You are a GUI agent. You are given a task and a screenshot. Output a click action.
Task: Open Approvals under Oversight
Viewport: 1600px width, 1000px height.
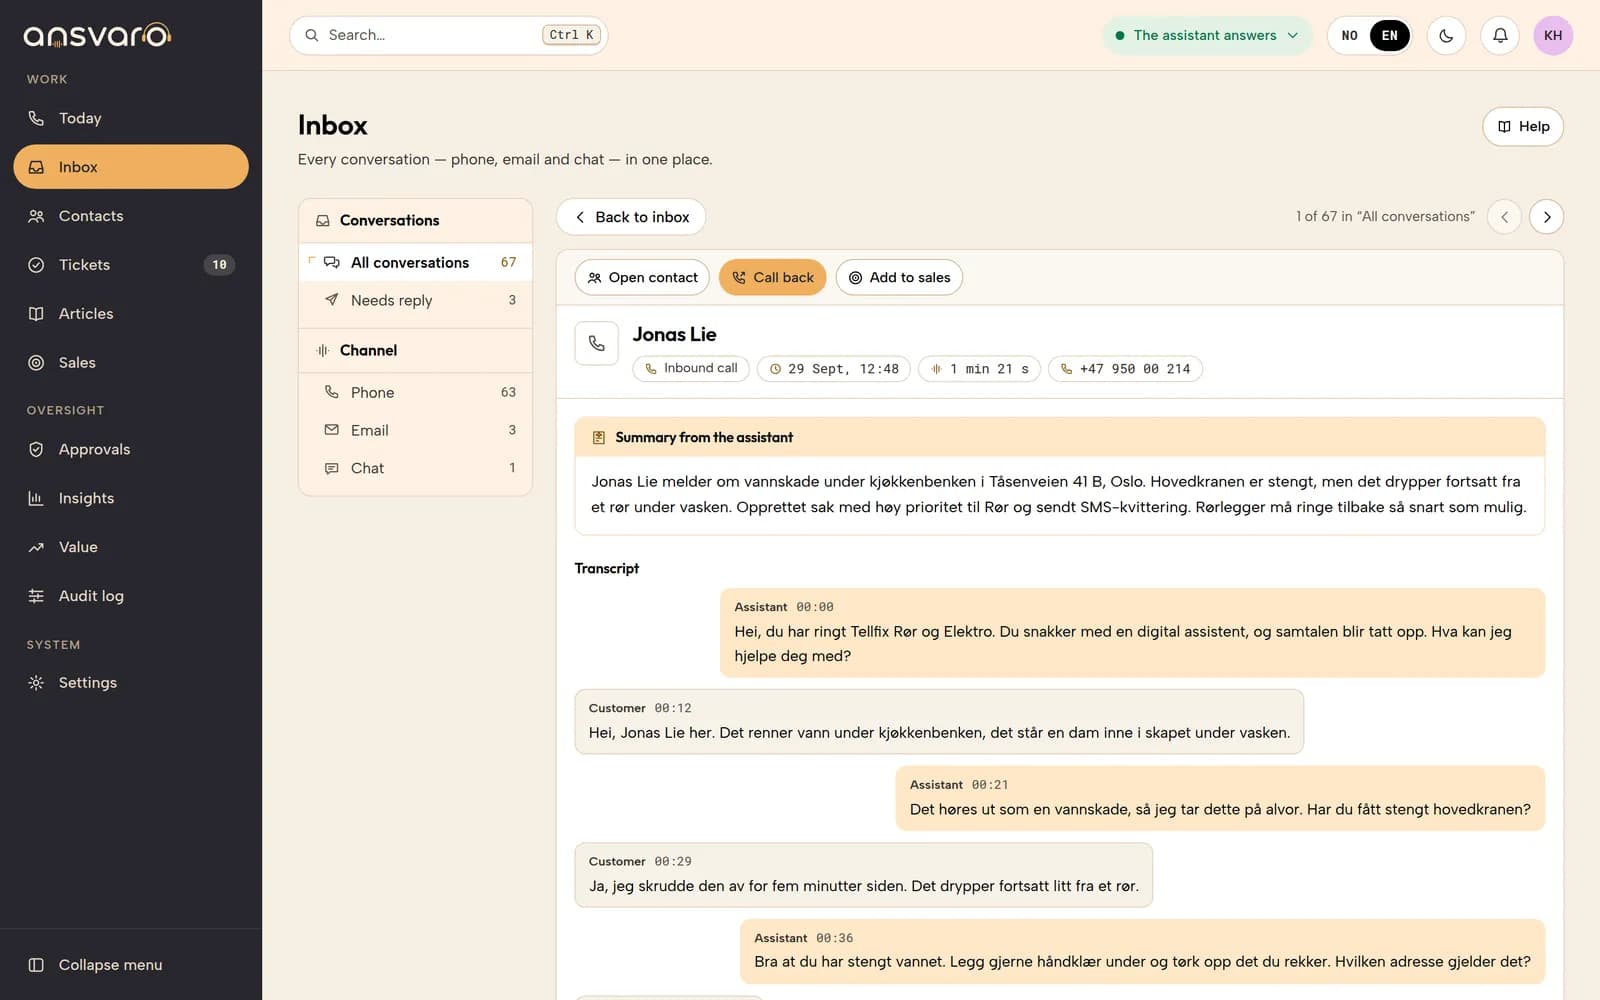point(131,449)
